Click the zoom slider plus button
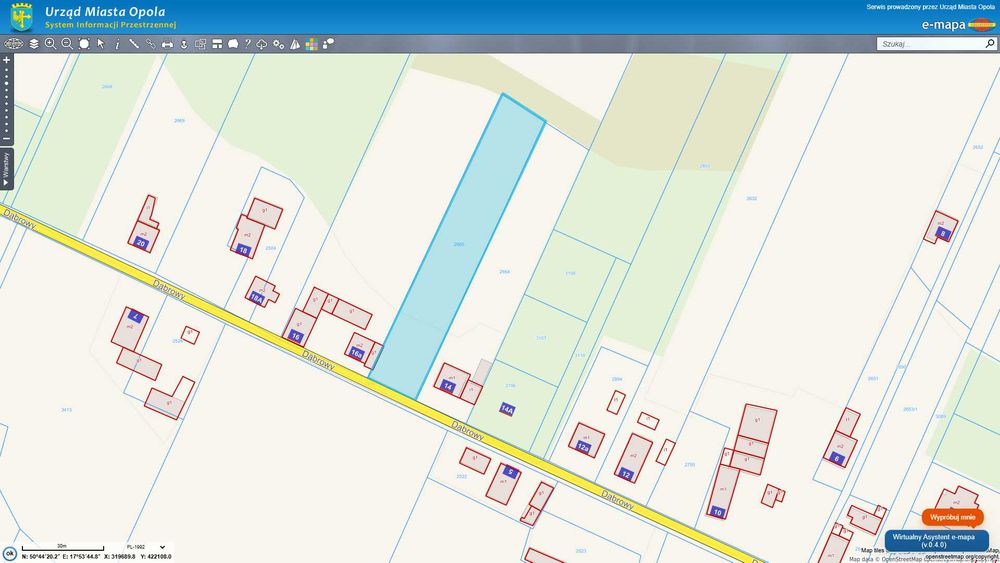The width and height of the screenshot is (1000, 563). pyautogui.click(x=6, y=60)
